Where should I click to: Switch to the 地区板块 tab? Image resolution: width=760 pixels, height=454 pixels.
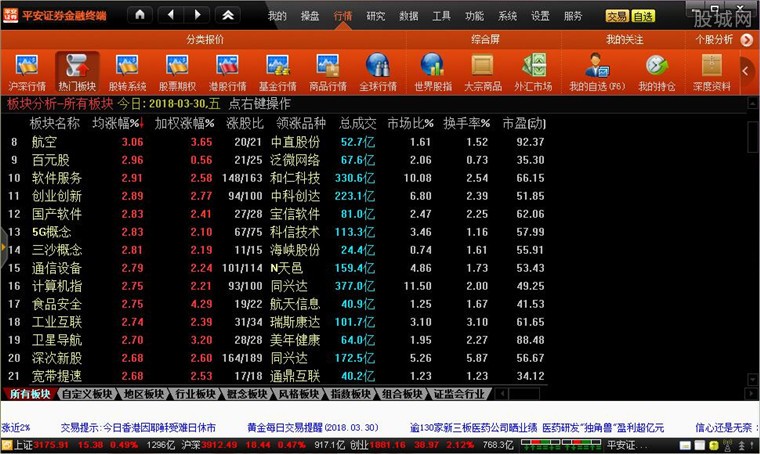144,394
